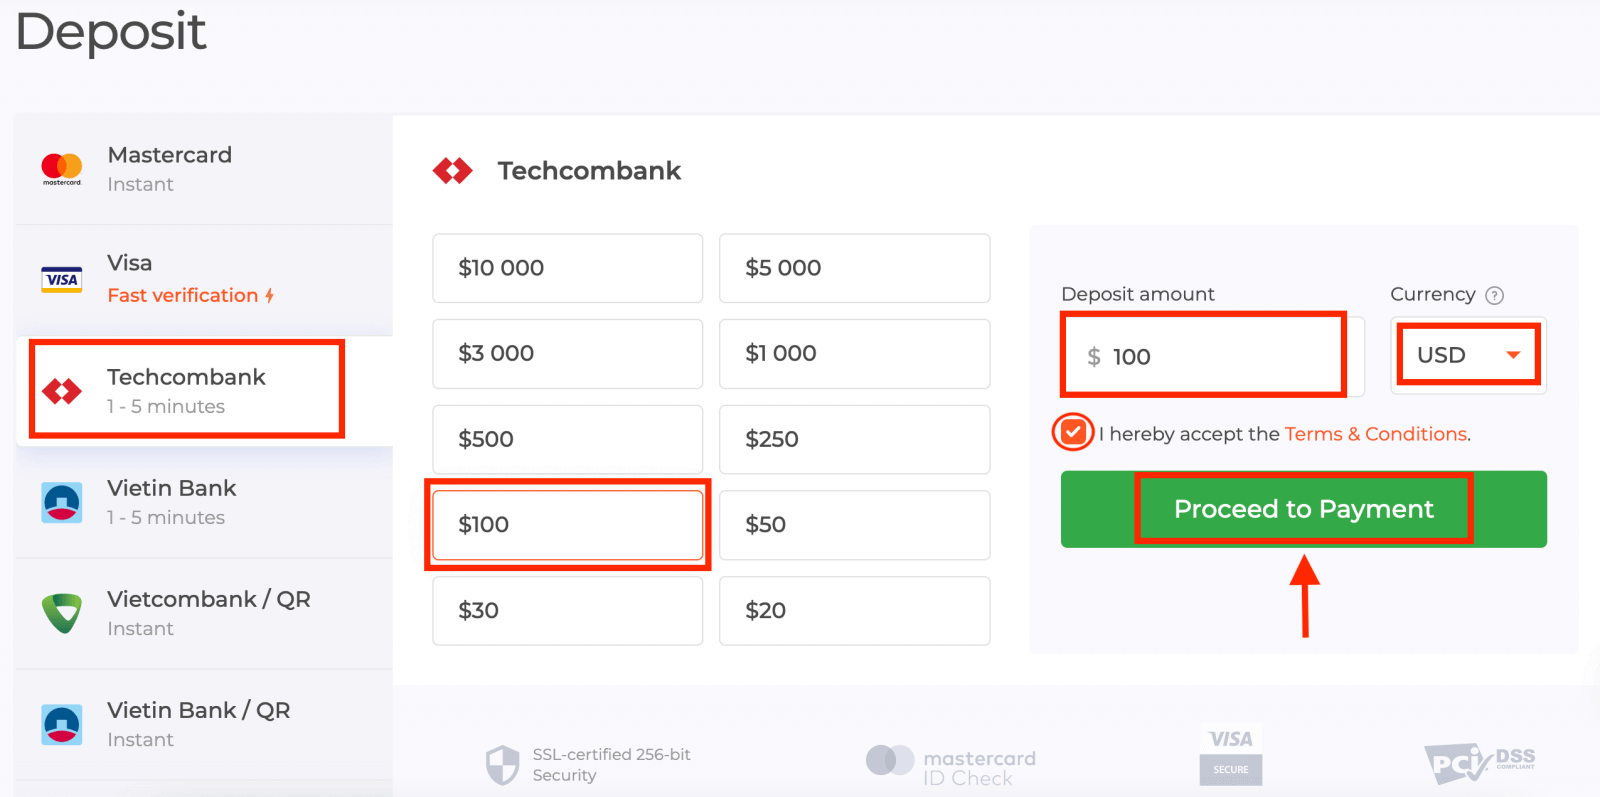Screen dimensions: 1600x797
Task: Click the orange dropdown arrow beside USD
Action: pos(1513,355)
